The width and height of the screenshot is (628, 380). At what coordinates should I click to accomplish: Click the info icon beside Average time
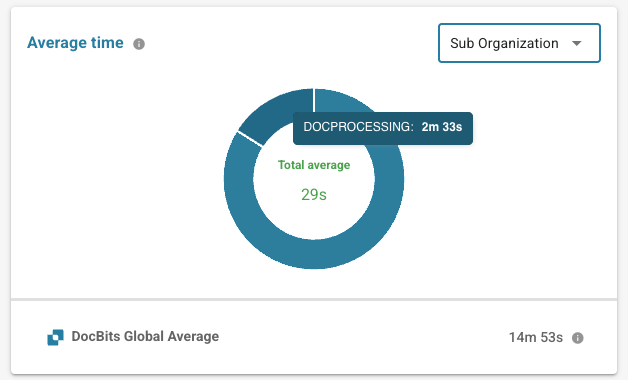point(139,44)
